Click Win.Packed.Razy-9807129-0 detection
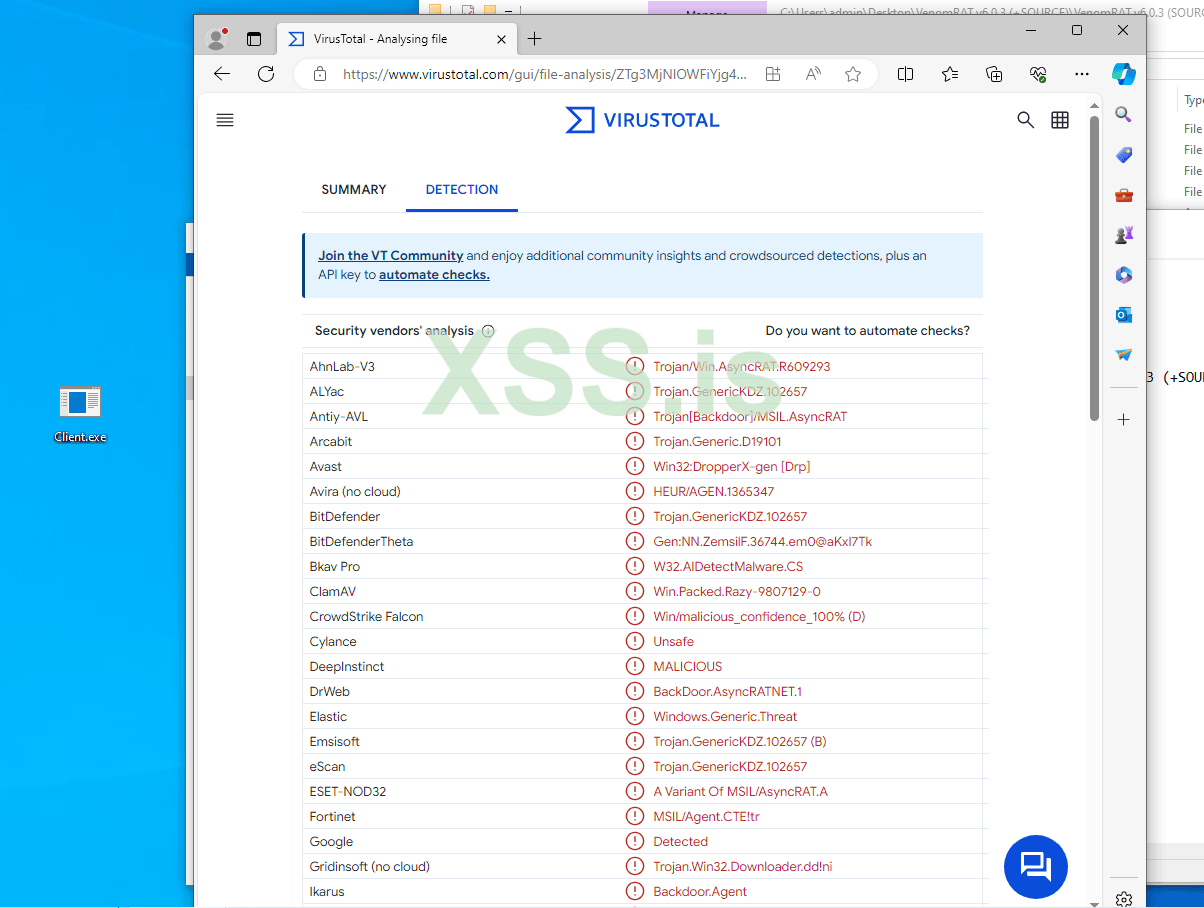This screenshot has height=908, width=1204. (x=737, y=592)
